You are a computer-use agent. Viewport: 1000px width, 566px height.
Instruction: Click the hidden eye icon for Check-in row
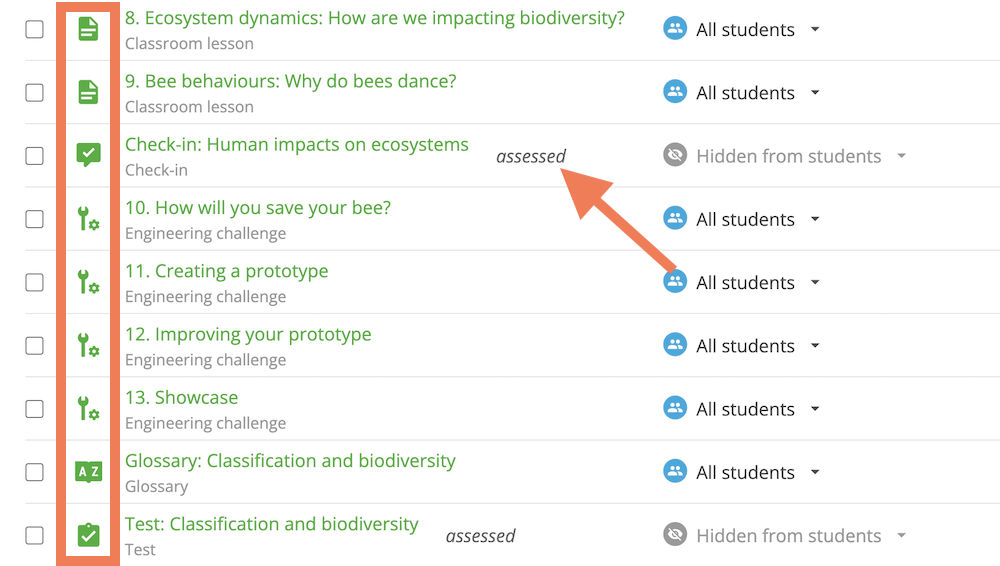pos(675,155)
